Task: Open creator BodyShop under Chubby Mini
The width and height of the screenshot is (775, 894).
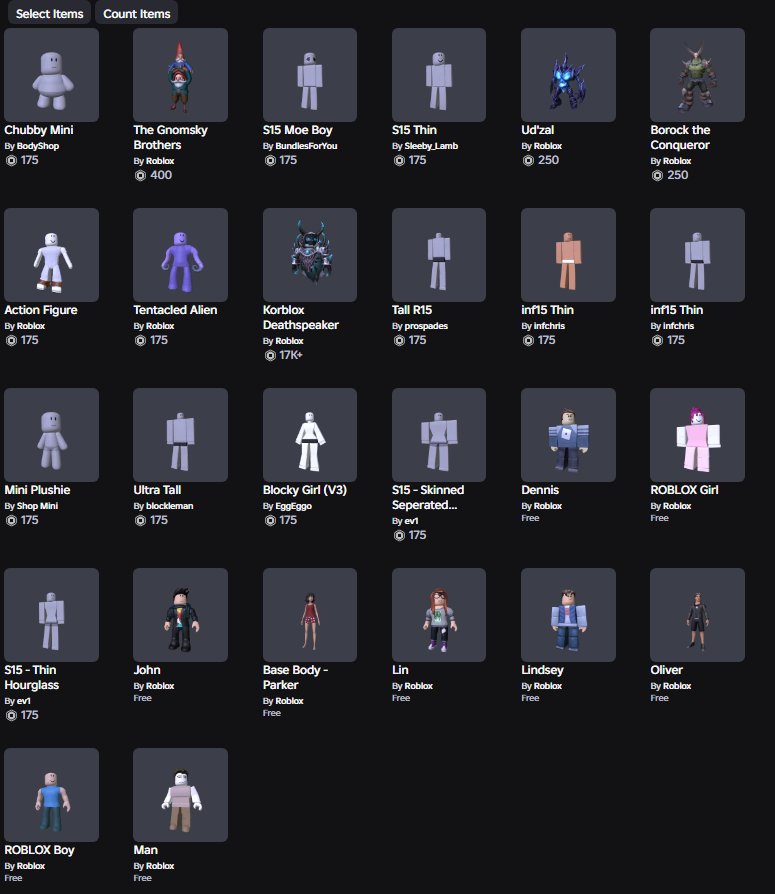Action: pos(38,146)
